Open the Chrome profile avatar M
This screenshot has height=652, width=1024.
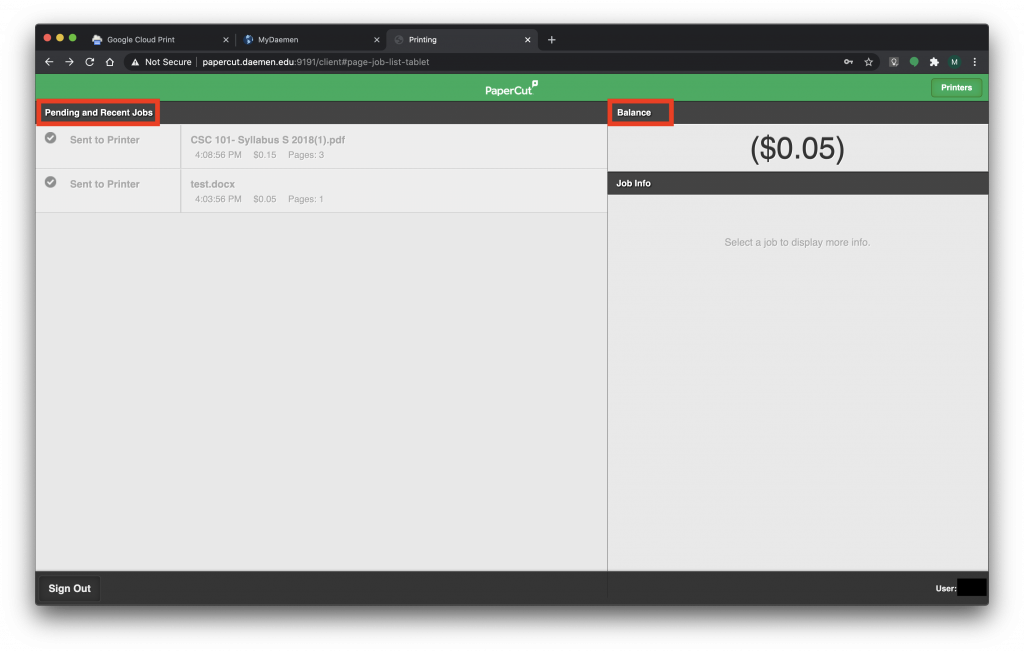coord(954,62)
